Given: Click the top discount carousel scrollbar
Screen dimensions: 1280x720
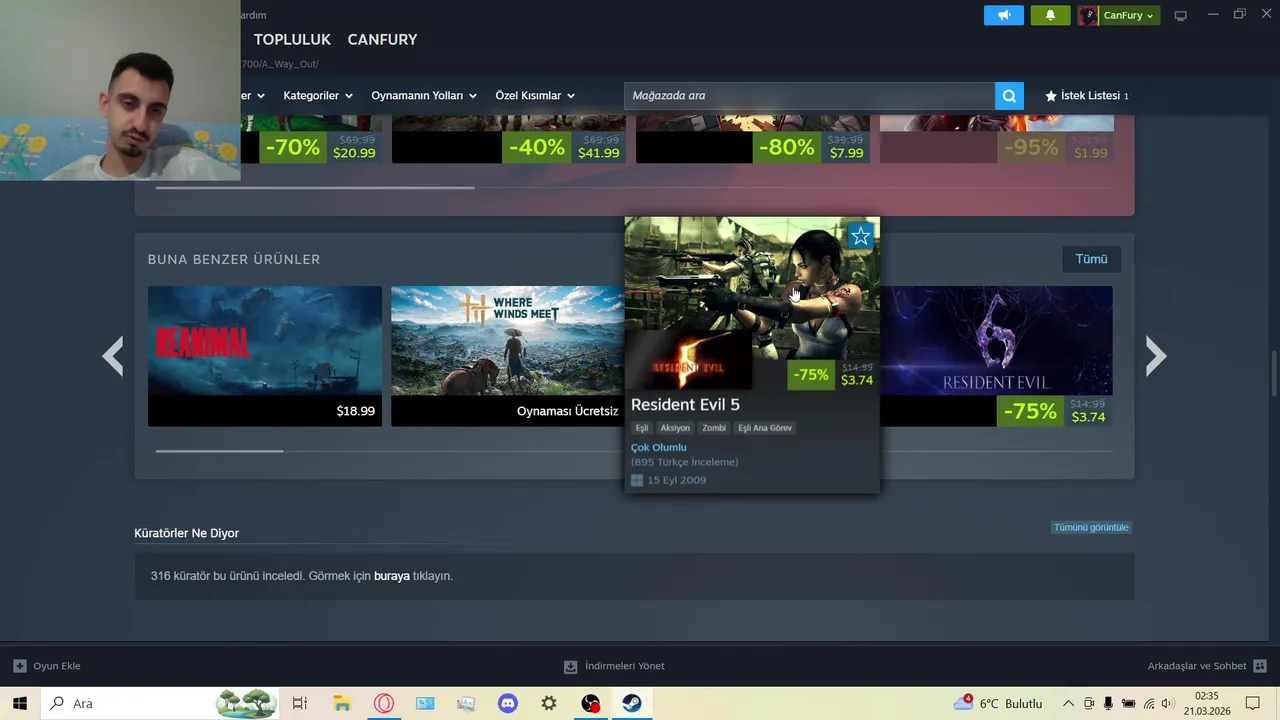Looking at the screenshot, I should [x=314, y=187].
